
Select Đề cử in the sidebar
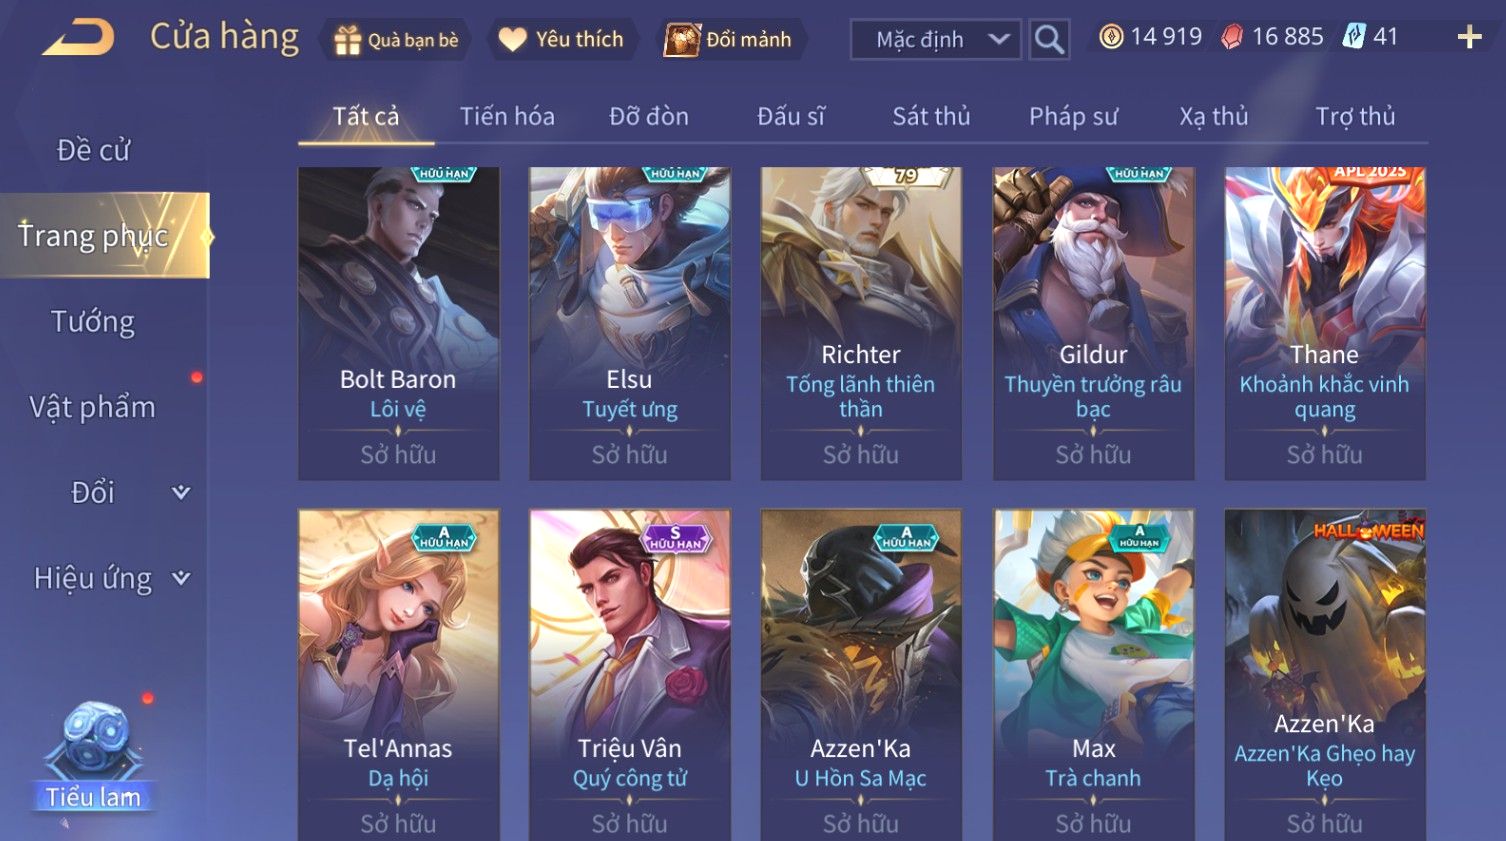[93, 150]
